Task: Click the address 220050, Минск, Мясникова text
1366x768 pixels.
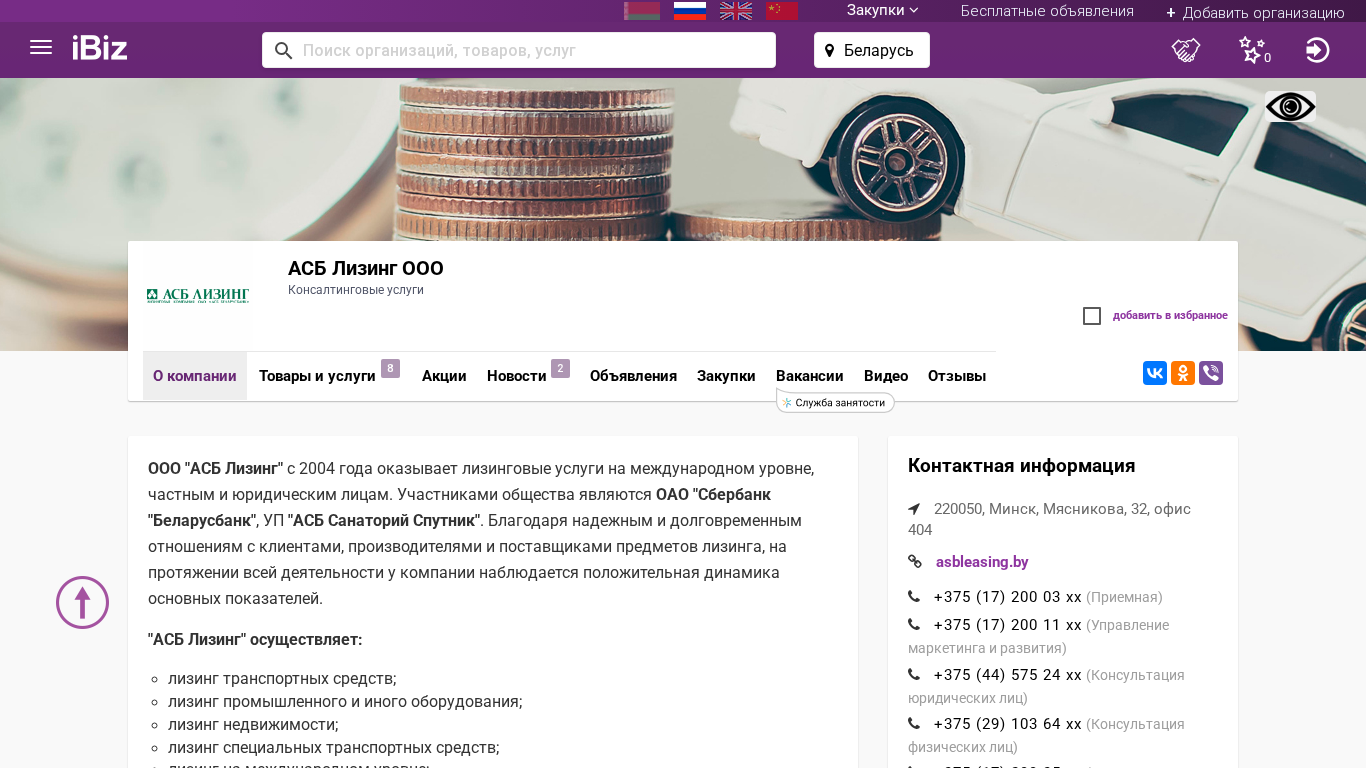Action: coord(1049,519)
